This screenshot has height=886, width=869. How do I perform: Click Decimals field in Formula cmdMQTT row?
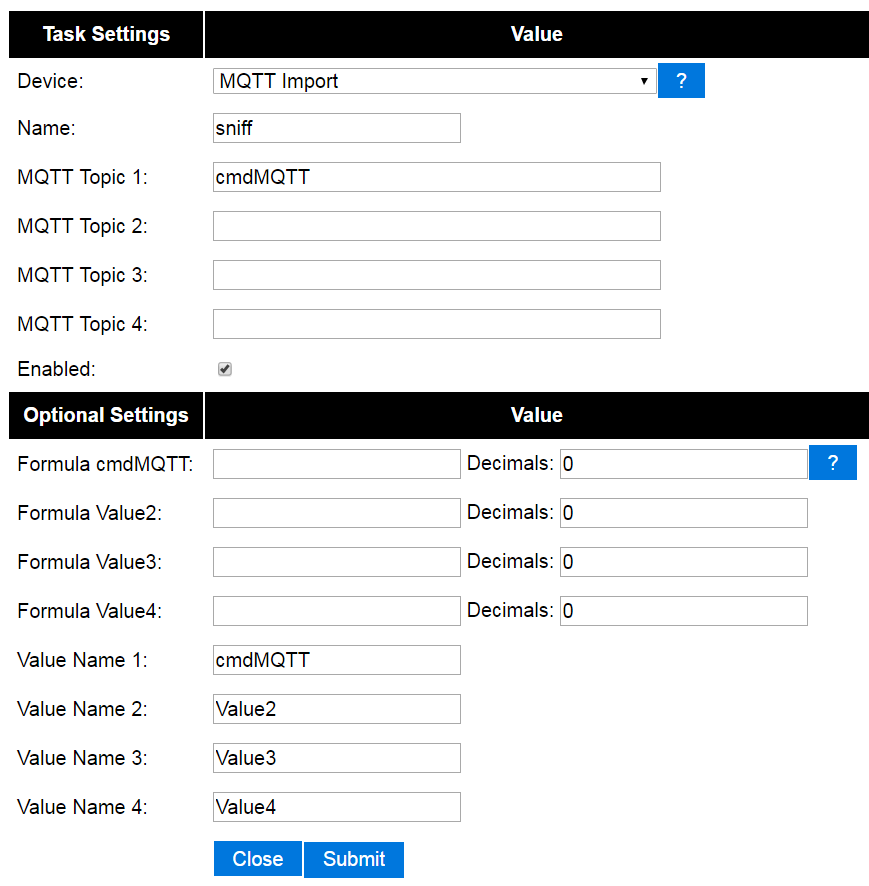[684, 464]
